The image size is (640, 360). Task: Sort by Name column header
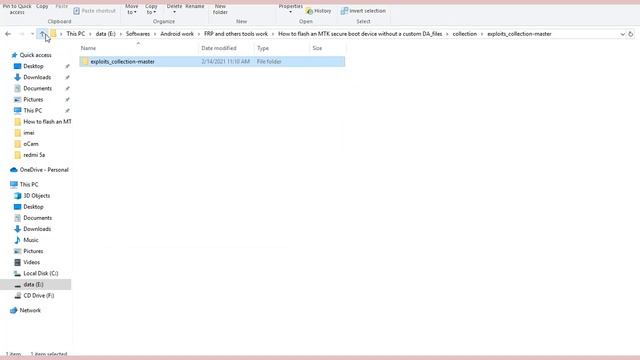(x=88, y=48)
